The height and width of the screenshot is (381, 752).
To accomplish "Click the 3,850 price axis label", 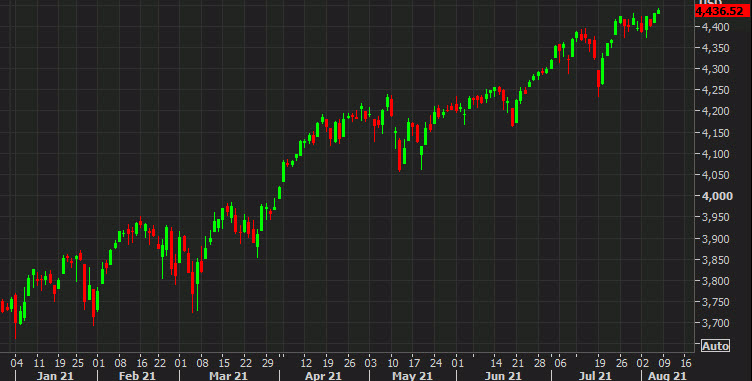I will tap(717, 260).
